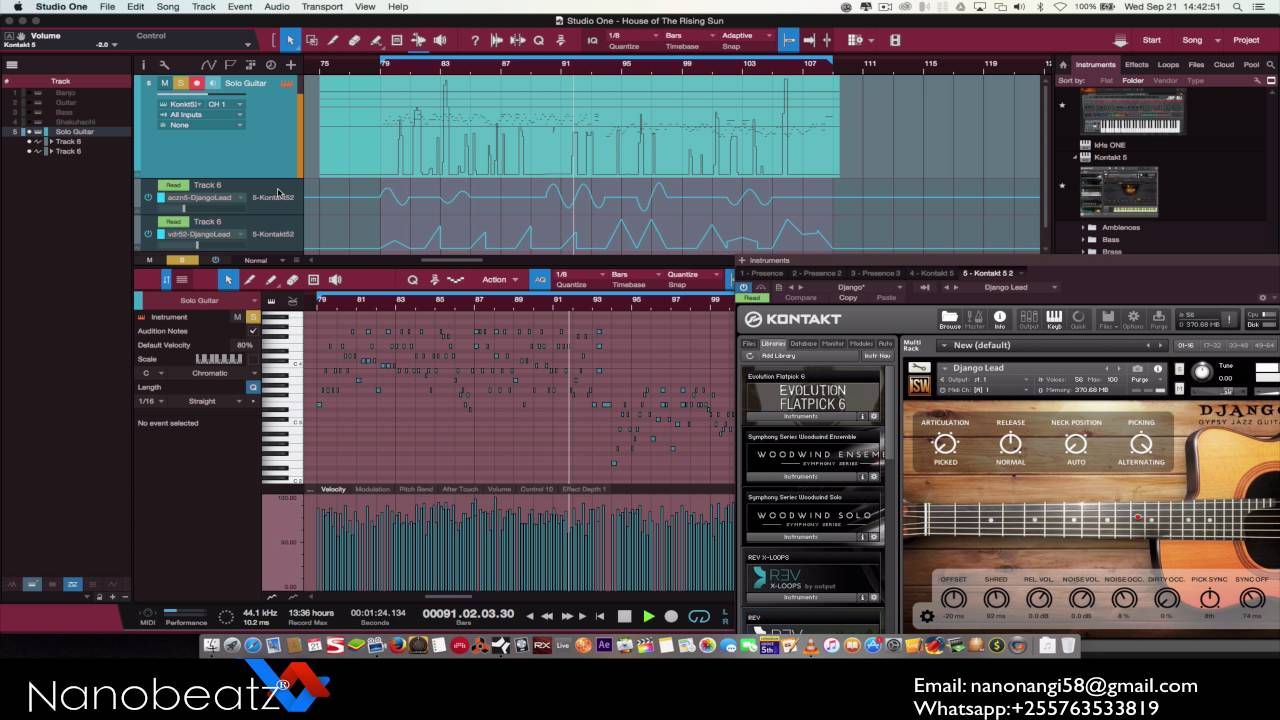Switch to the Loops browser tab
This screenshot has height=720, width=1280.
(1168, 65)
